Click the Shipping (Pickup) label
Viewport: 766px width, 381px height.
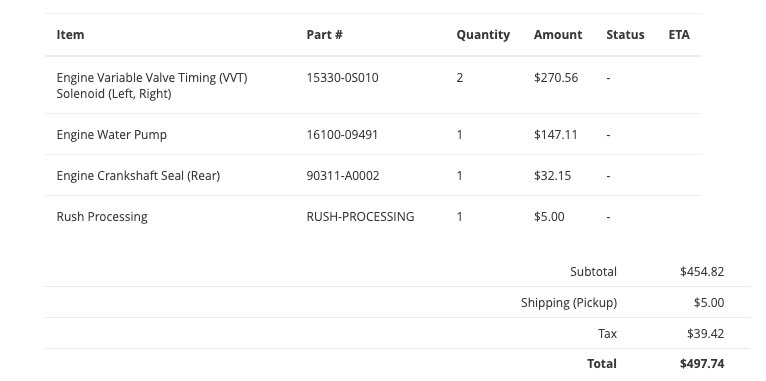click(x=569, y=303)
